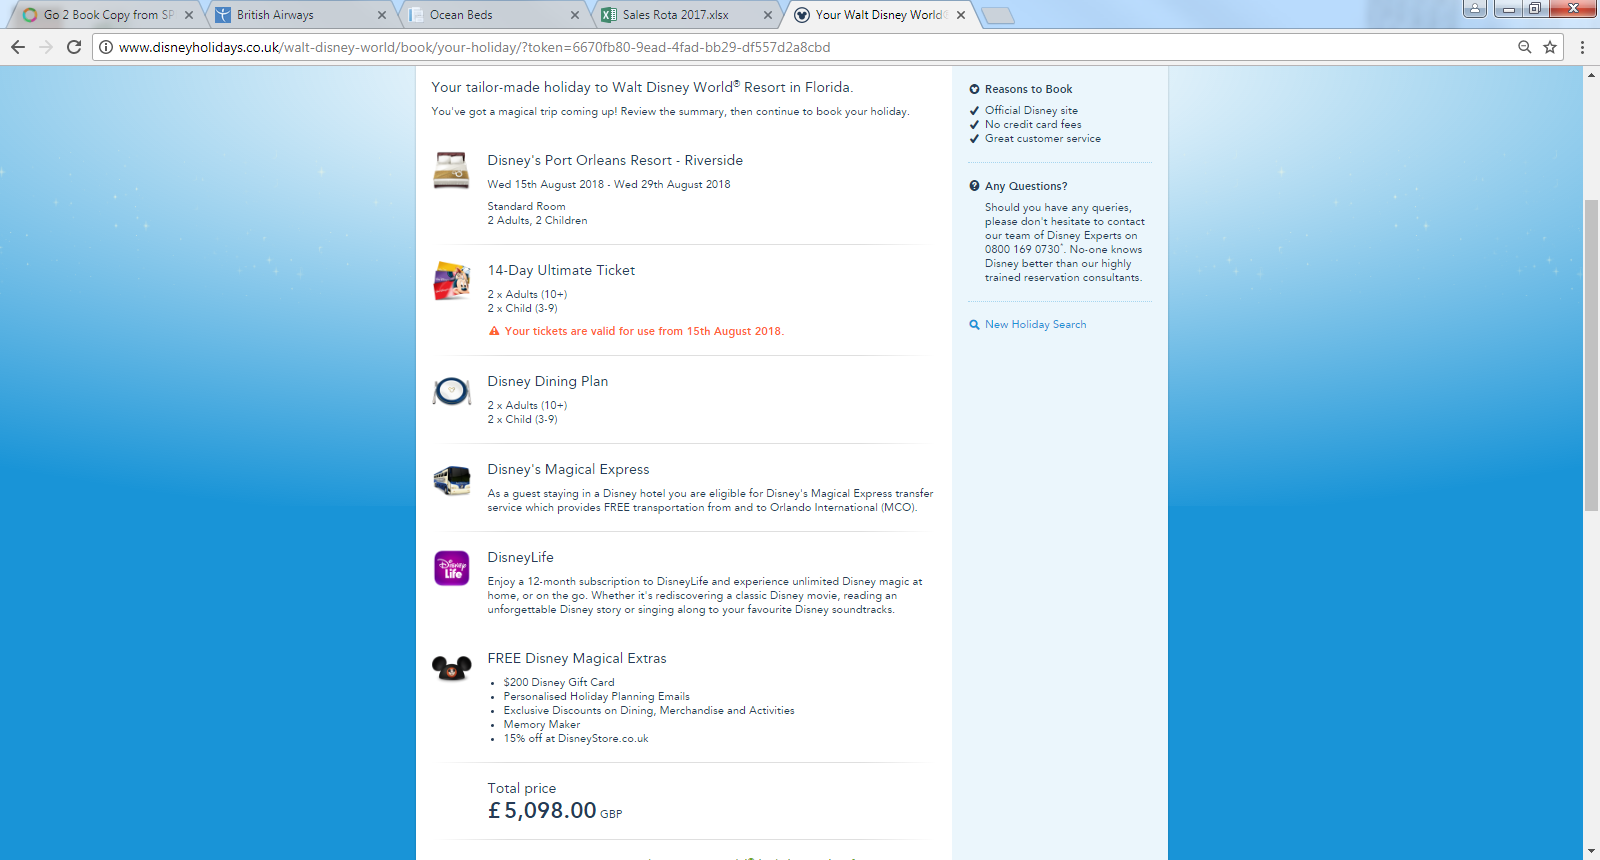Select the Disney Dining Plan heading
1600x860 pixels.
(x=548, y=381)
